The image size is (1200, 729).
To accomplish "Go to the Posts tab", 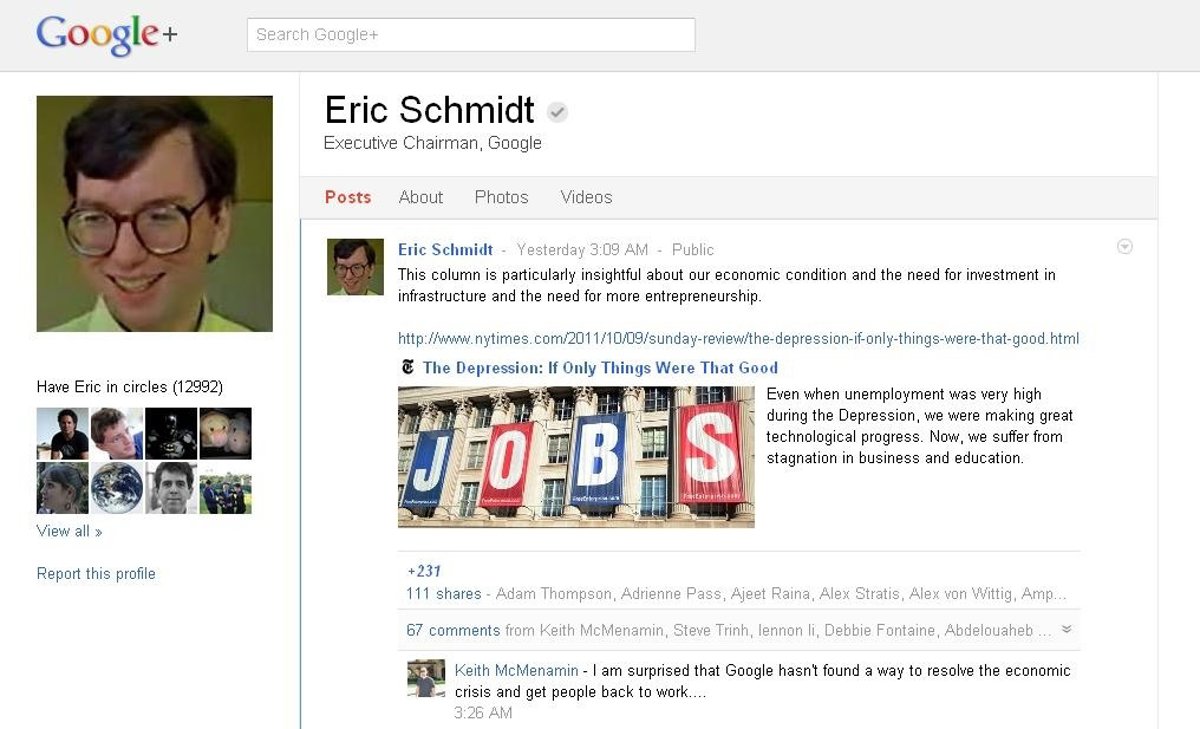I will click(348, 197).
